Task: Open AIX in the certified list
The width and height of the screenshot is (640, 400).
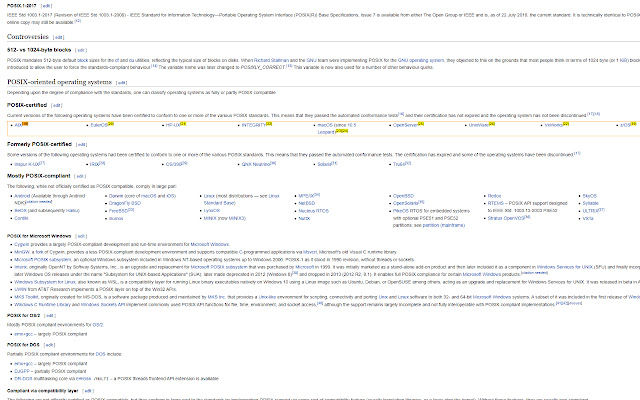Action: tap(18, 125)
